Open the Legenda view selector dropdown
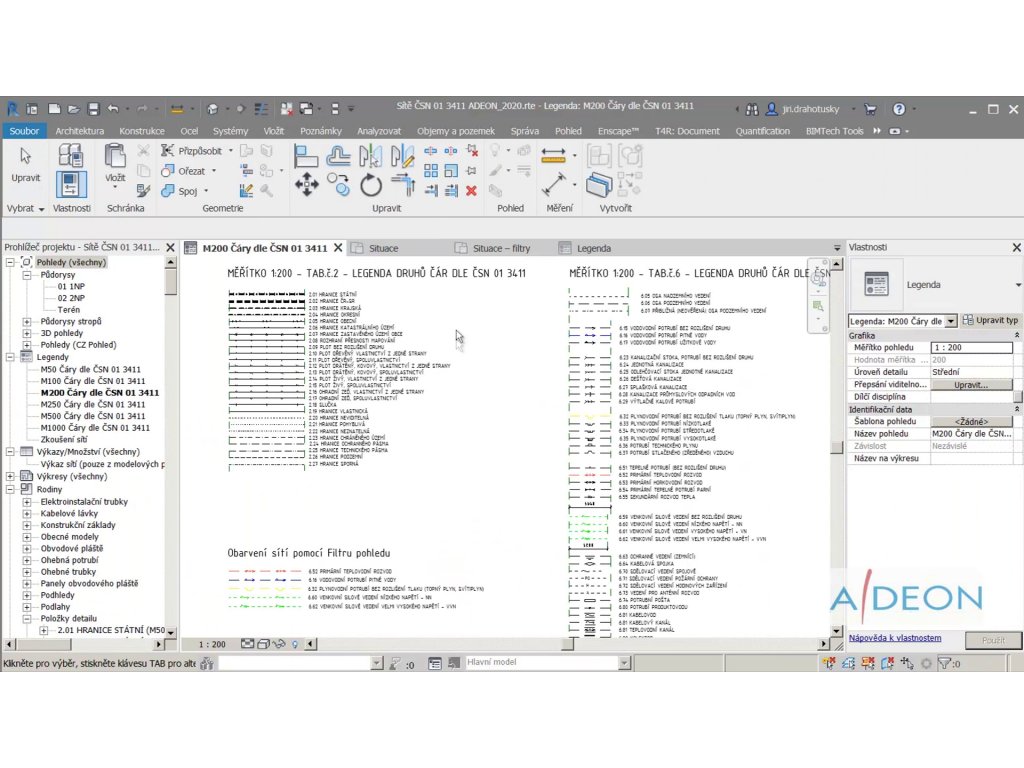 tap(951, 321)
